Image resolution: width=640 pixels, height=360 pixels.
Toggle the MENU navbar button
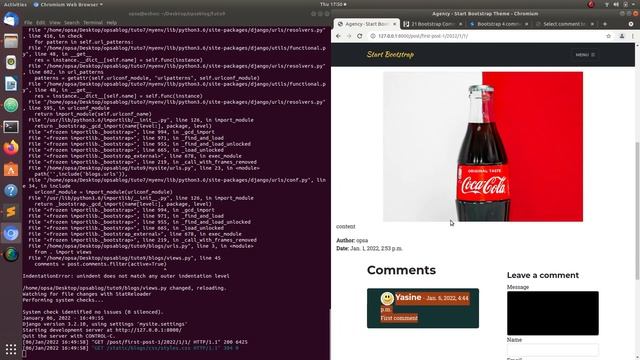coord(585,55)
